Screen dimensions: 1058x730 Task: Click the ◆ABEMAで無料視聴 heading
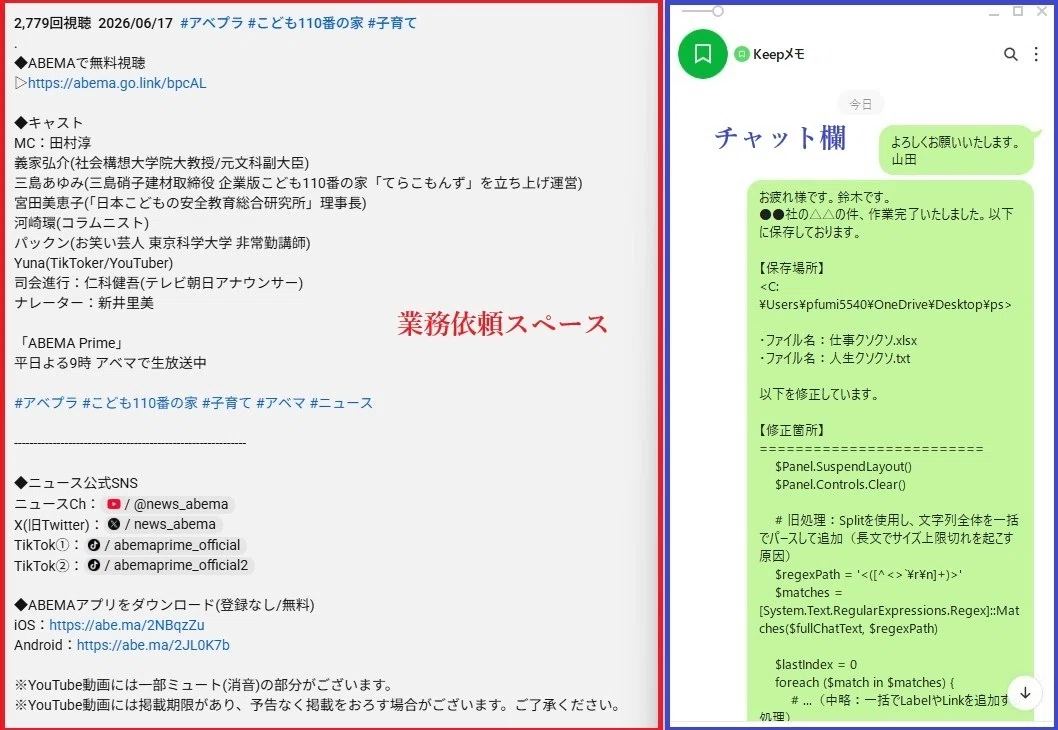click(x=80, y=63)
